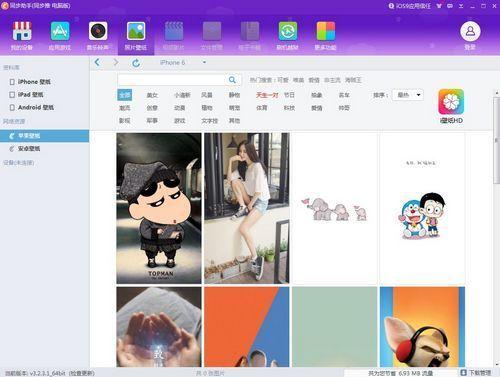Open 下载管理 download manager icon
The width and height of the screenshot is (500, 377).
pyautogui.click(x=463, y=372)
